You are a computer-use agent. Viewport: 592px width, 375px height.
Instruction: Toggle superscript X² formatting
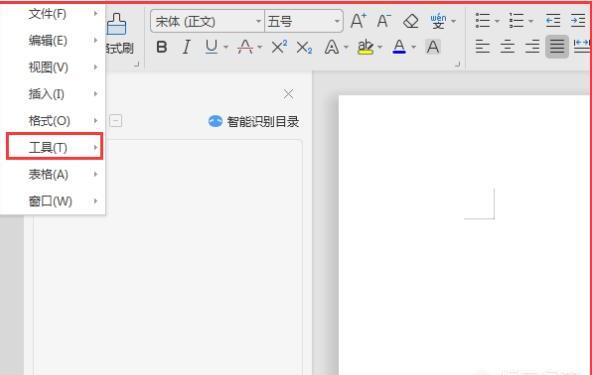click(x=279, y=47)
